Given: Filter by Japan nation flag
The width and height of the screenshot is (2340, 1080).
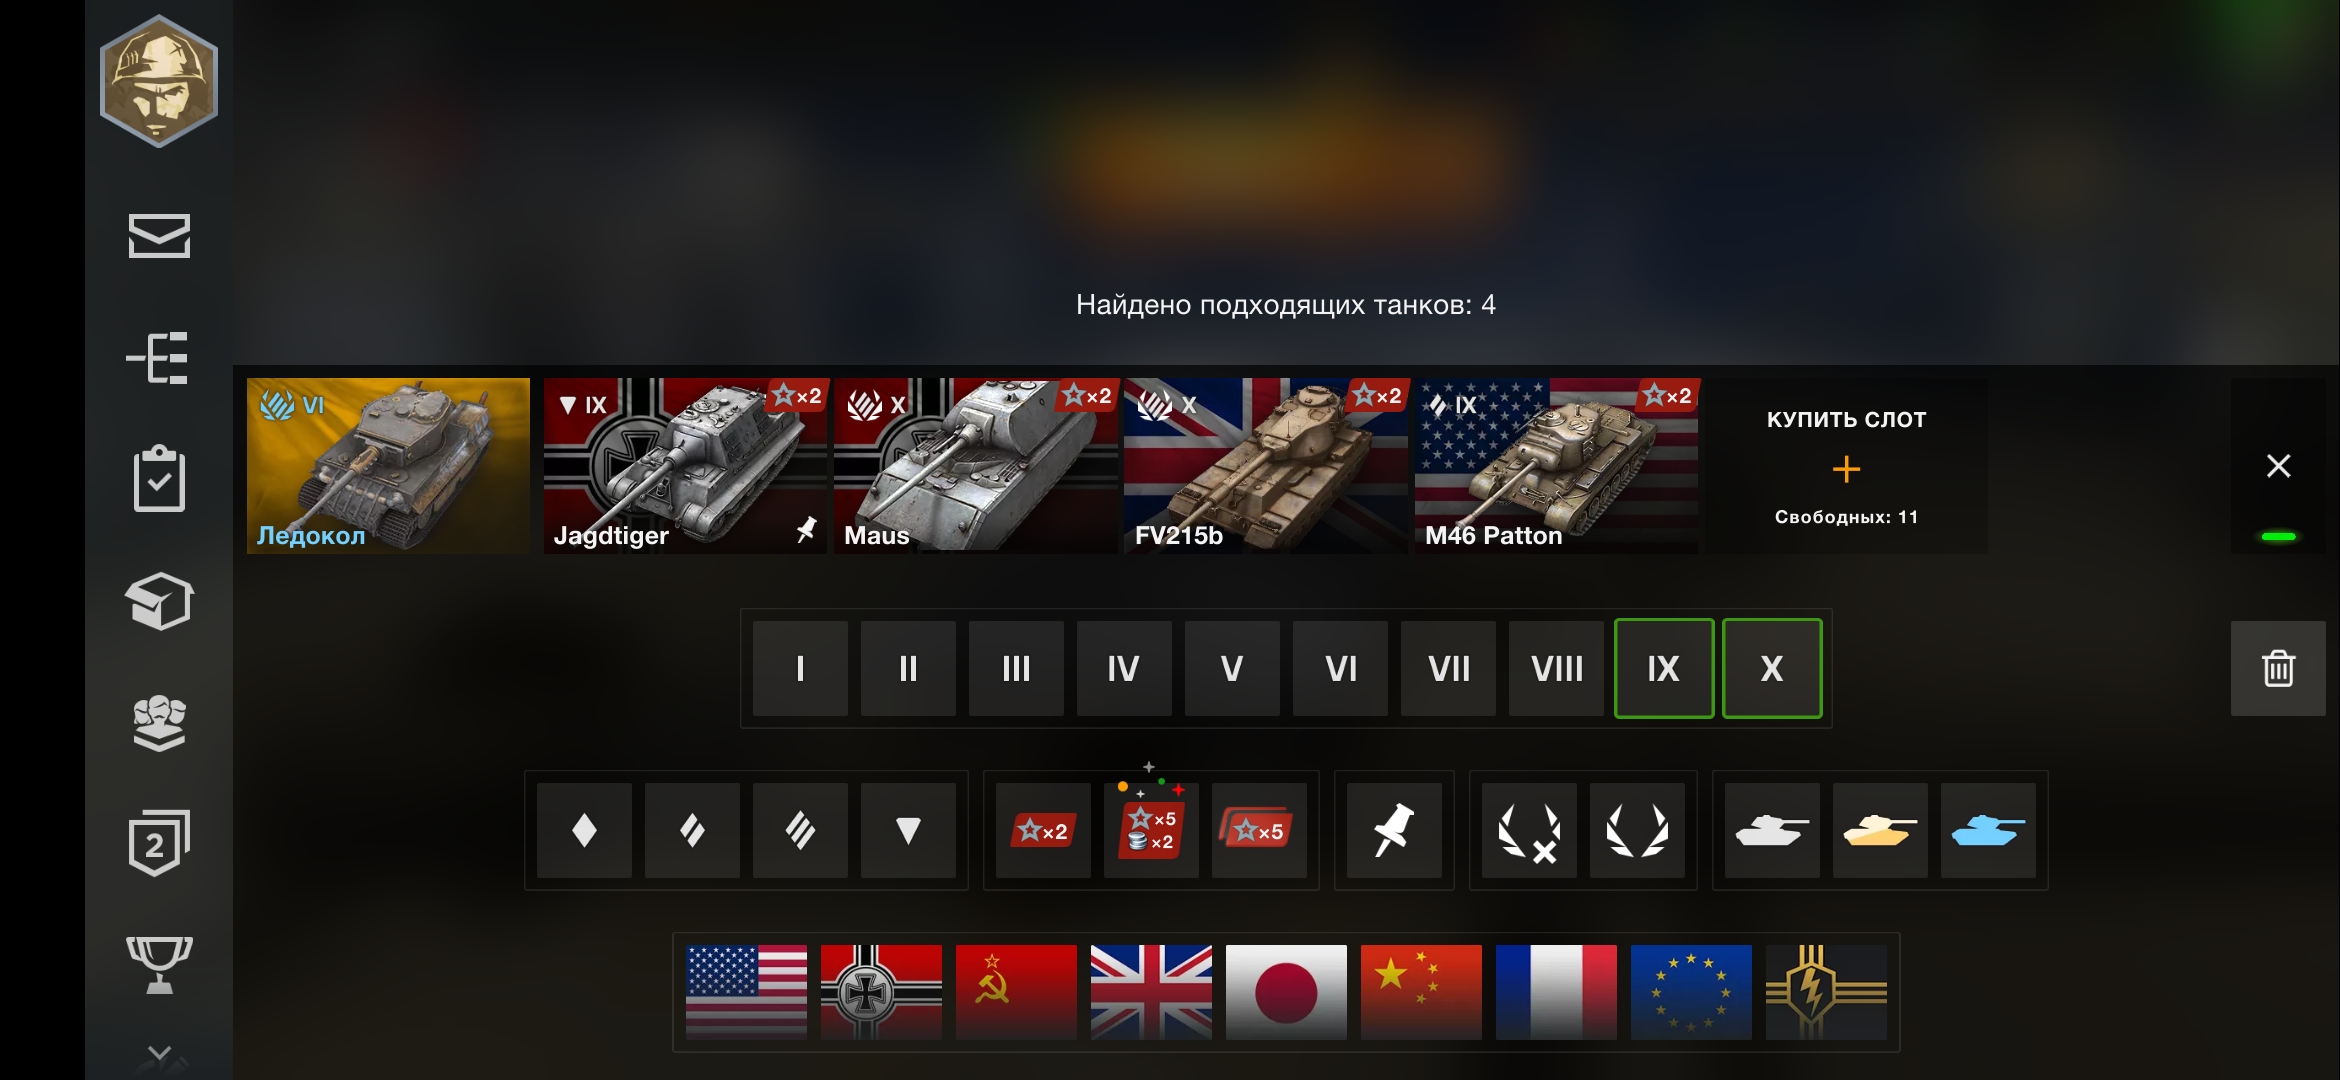Looking at the screenshot, I should click(1286, 992).
